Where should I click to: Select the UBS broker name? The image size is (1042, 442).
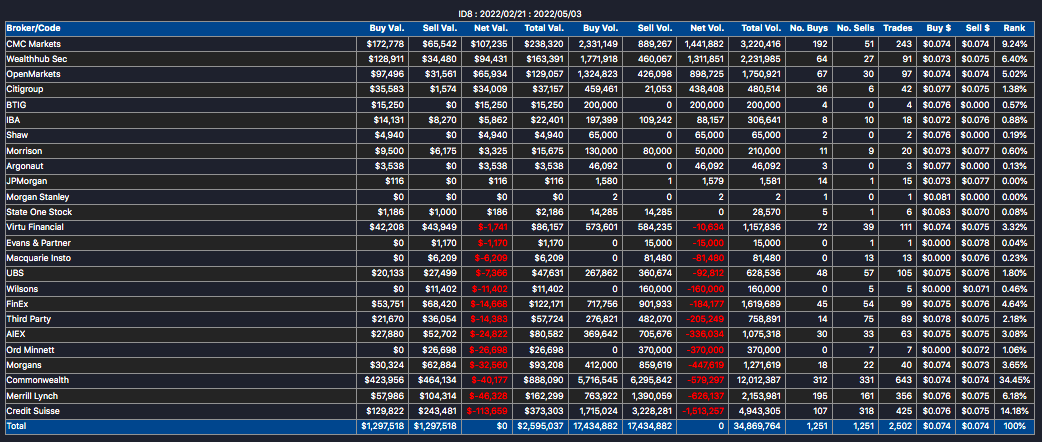tap(15, 273)
